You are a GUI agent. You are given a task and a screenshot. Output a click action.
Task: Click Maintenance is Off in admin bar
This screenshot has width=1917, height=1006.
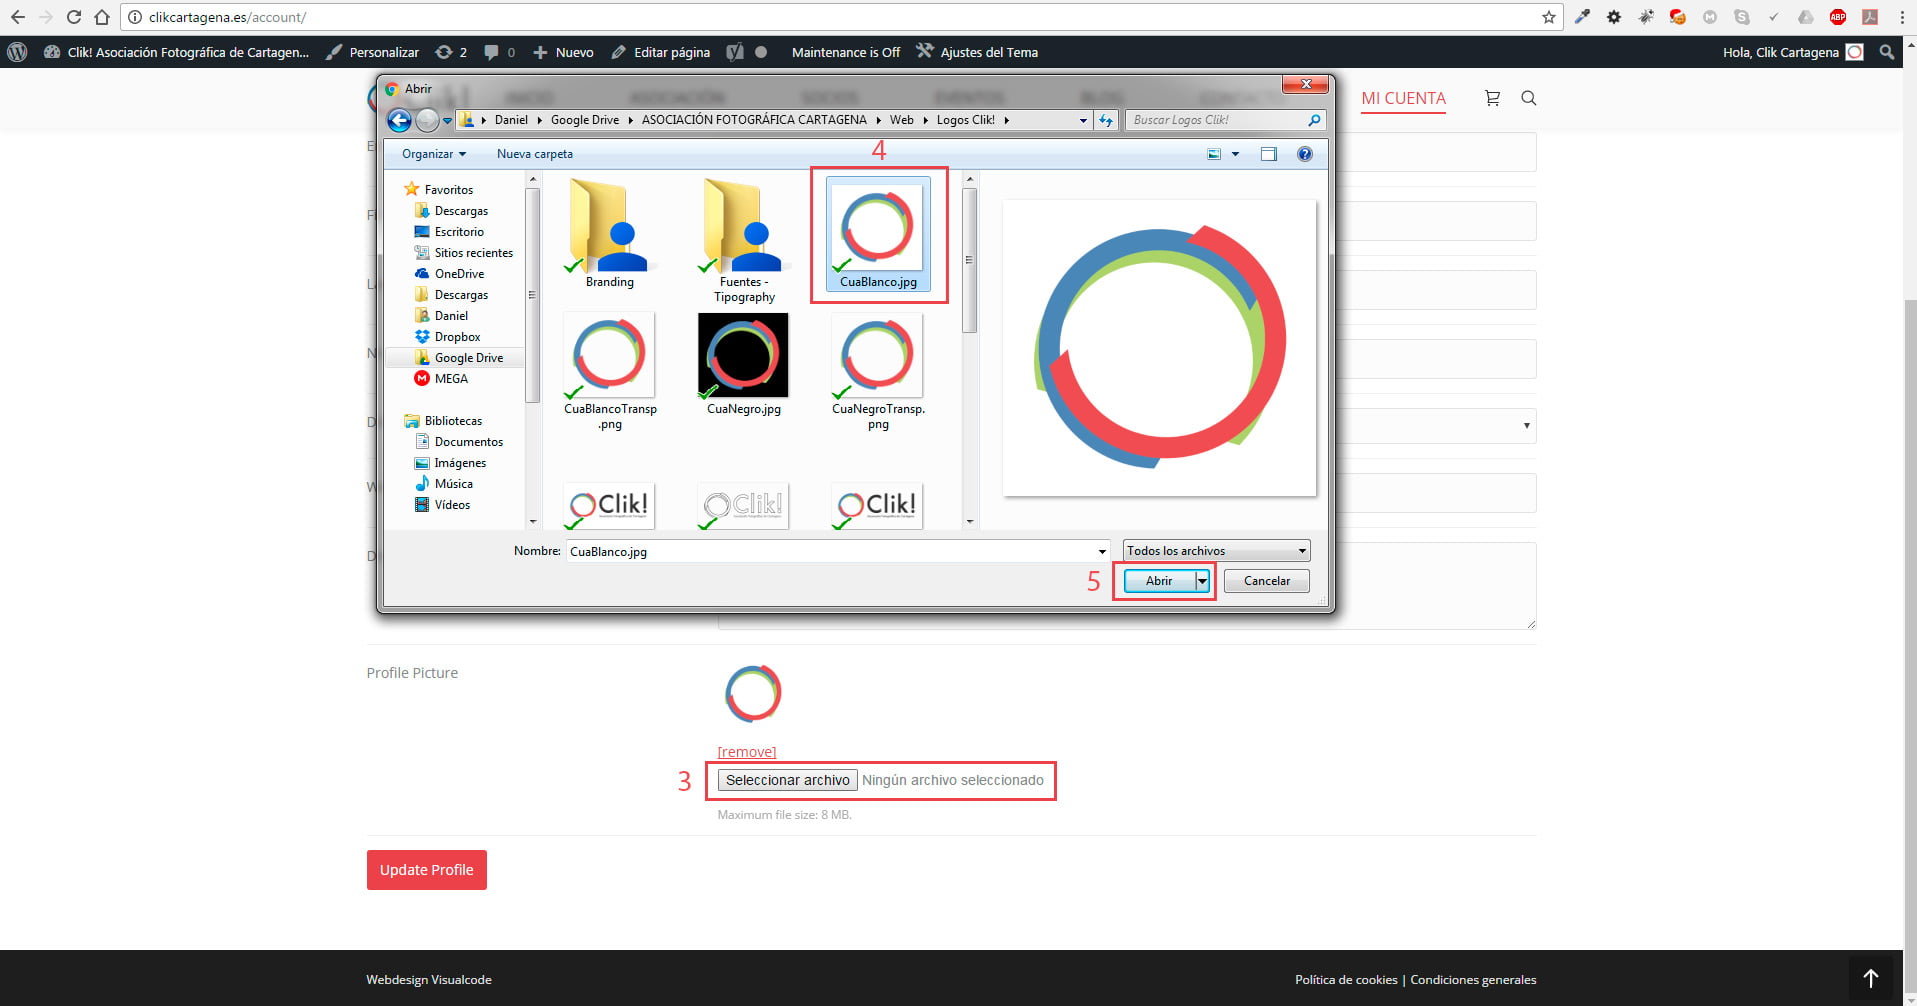845,52
